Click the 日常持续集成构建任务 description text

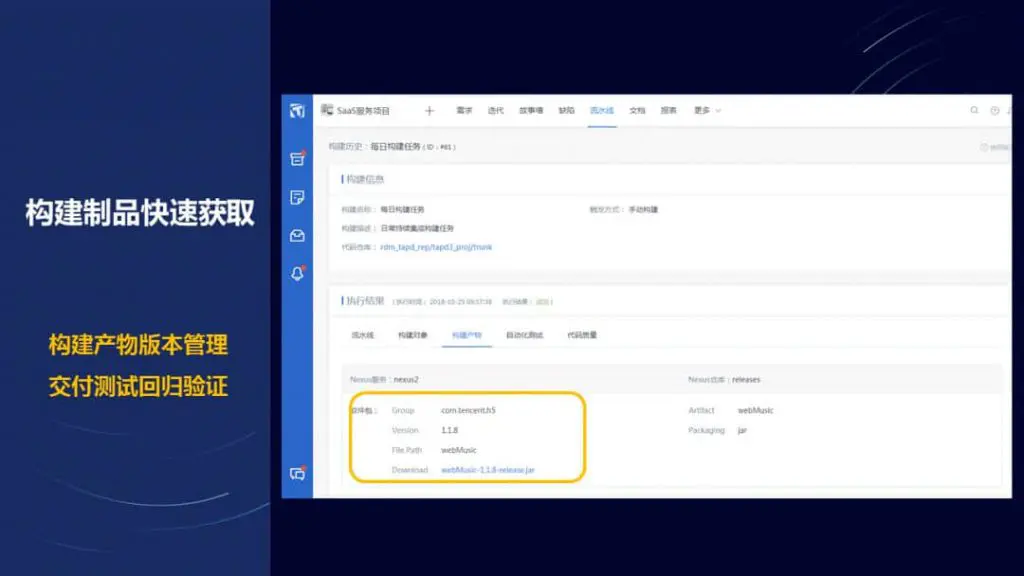pos(417,228)
